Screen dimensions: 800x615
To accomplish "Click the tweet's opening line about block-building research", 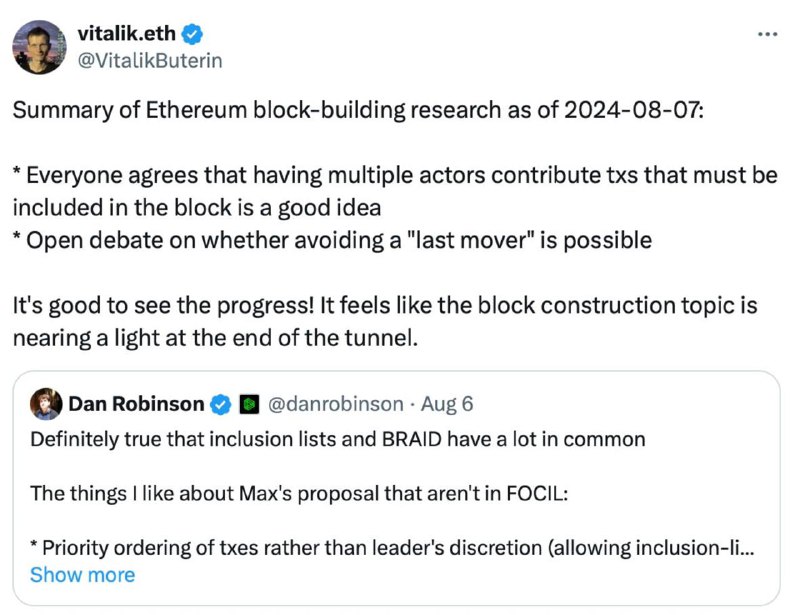I will (x=358, y=110).
